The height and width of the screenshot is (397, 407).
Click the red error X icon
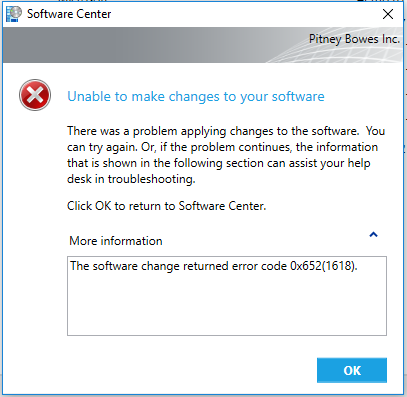point(35,95)
